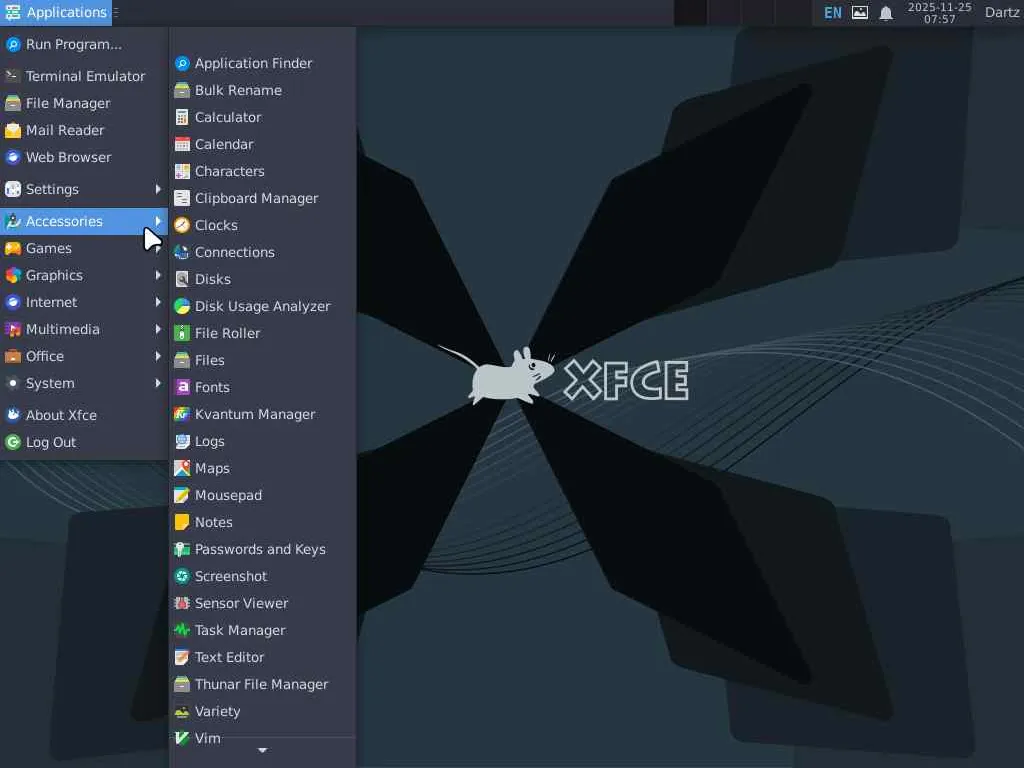Launch Bulk Rename via its icon
This screenshot has height=768, width=1024.
click(182, 90)
